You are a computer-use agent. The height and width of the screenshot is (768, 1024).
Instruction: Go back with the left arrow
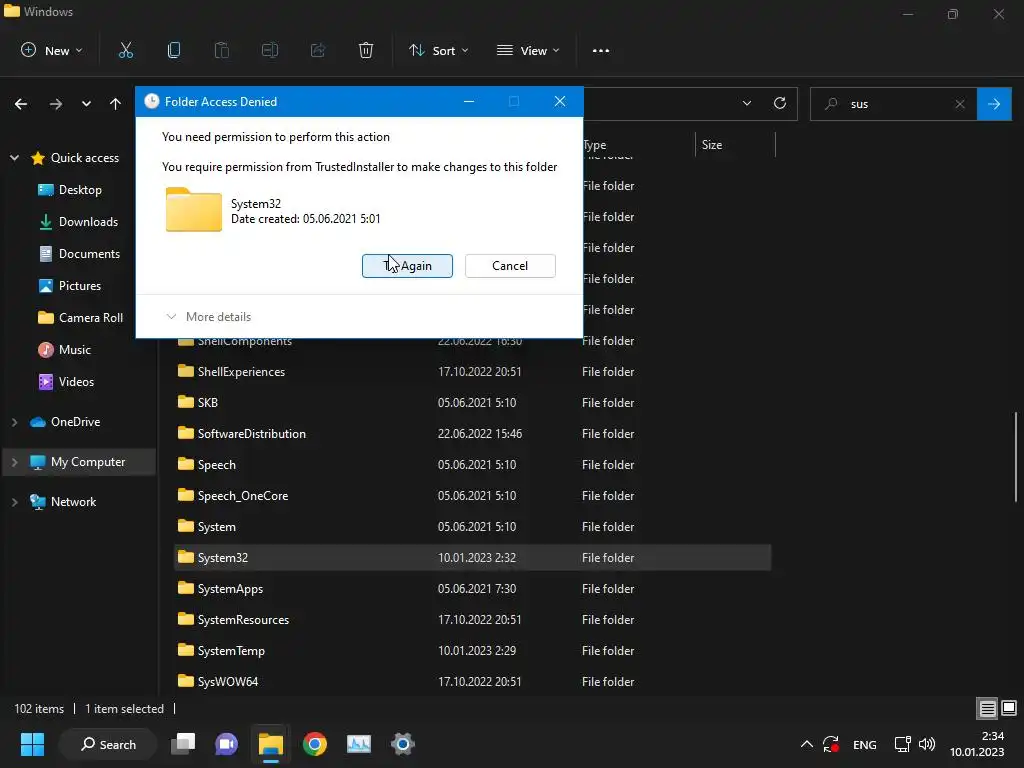21,104
